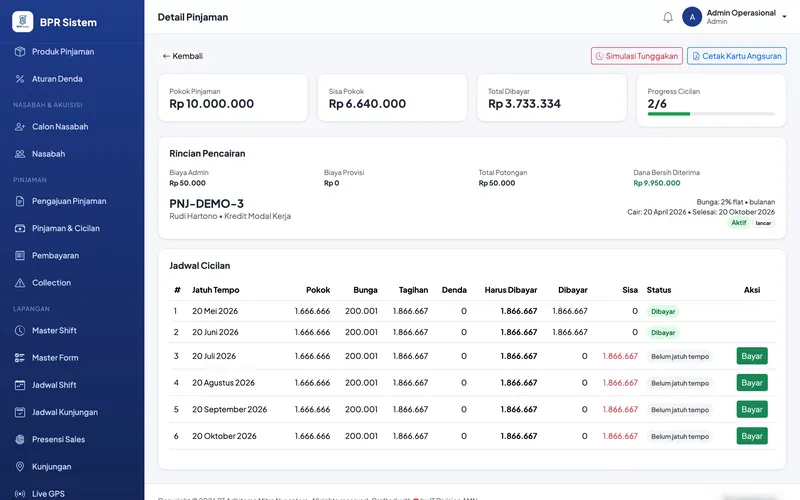Click Sisa Pokok value Rp 6.640.000

click(367, 104)
